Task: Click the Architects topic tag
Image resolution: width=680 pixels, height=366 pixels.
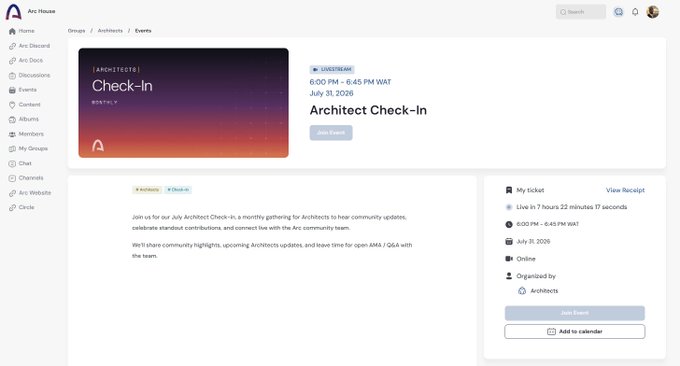Action: [x=147, y=190]
